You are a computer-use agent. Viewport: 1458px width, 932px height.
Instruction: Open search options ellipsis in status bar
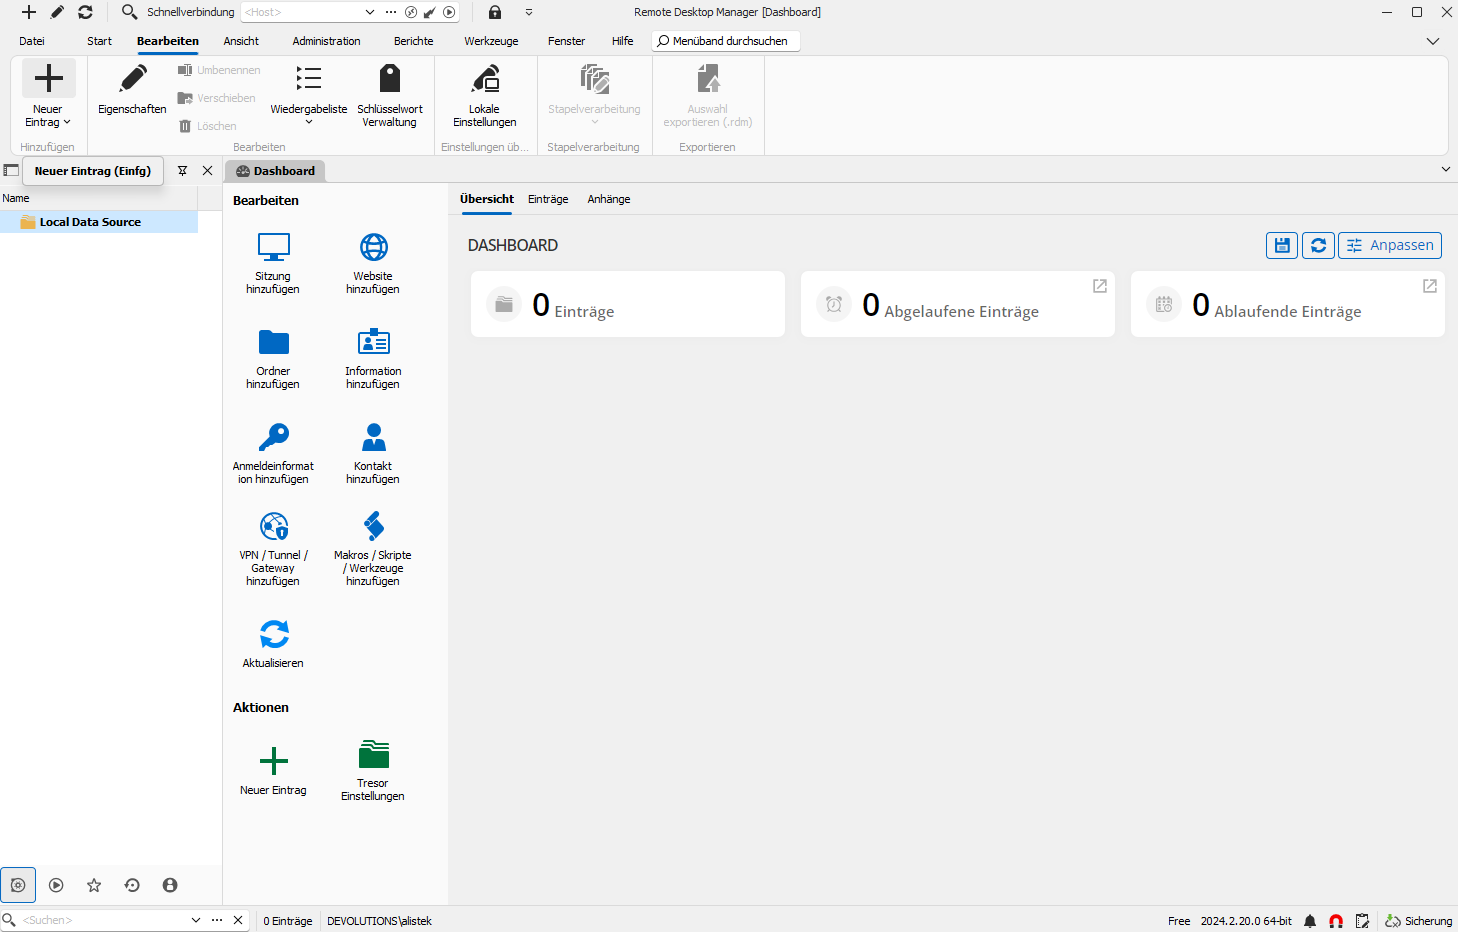217,920
